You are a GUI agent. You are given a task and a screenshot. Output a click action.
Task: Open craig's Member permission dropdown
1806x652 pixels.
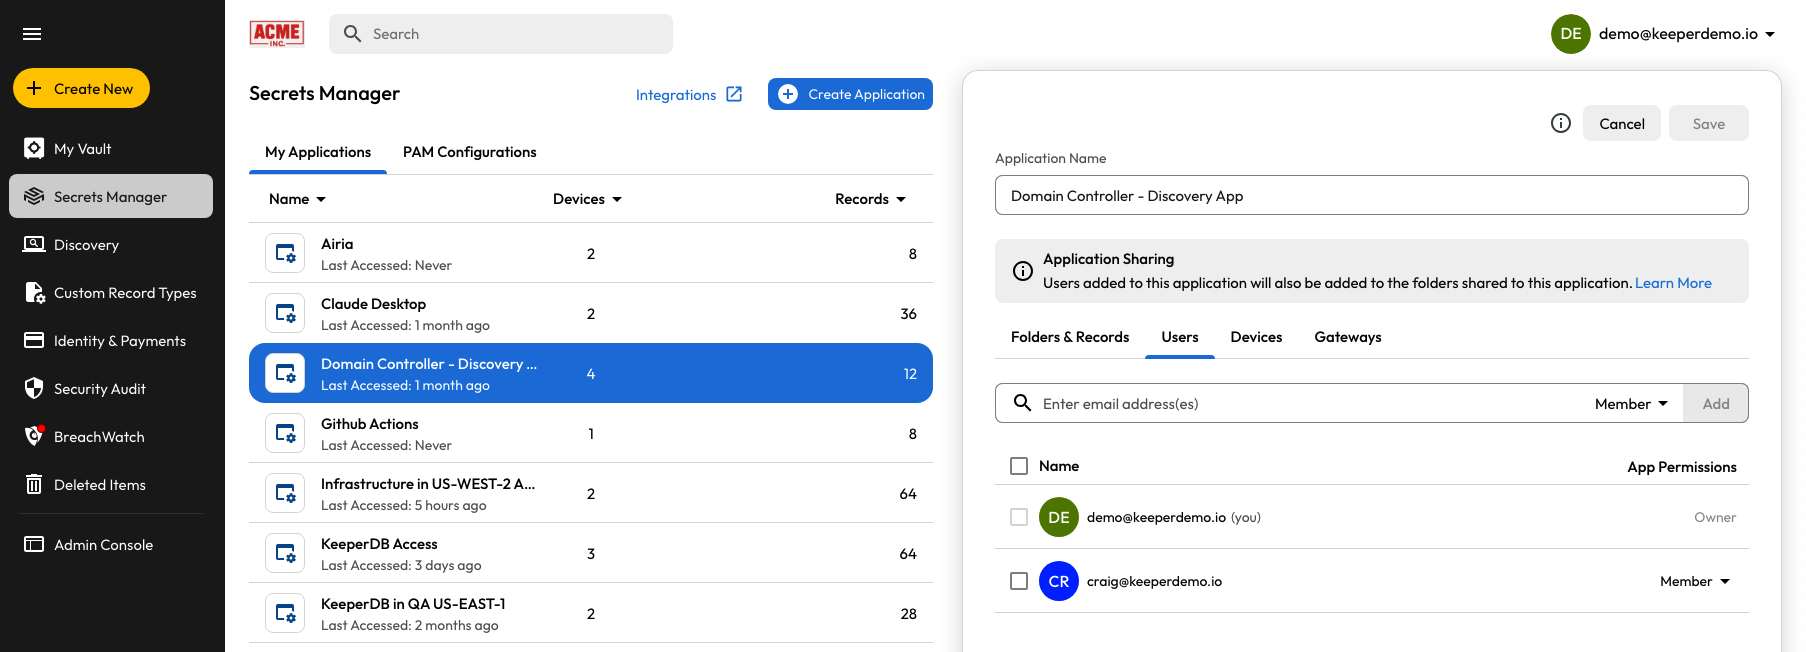[x=1695, y=581]
